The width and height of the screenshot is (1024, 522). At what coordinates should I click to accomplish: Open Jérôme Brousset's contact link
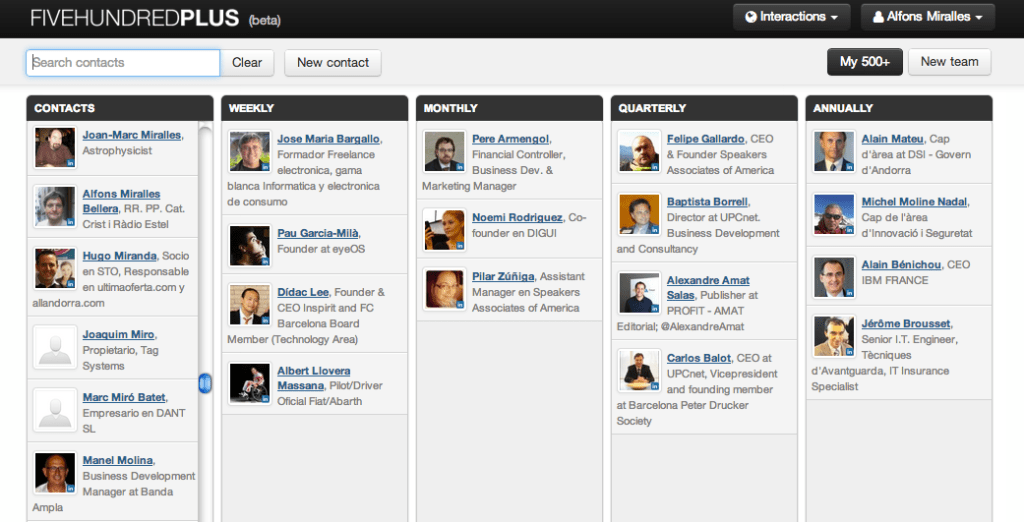tap(906, 324)
